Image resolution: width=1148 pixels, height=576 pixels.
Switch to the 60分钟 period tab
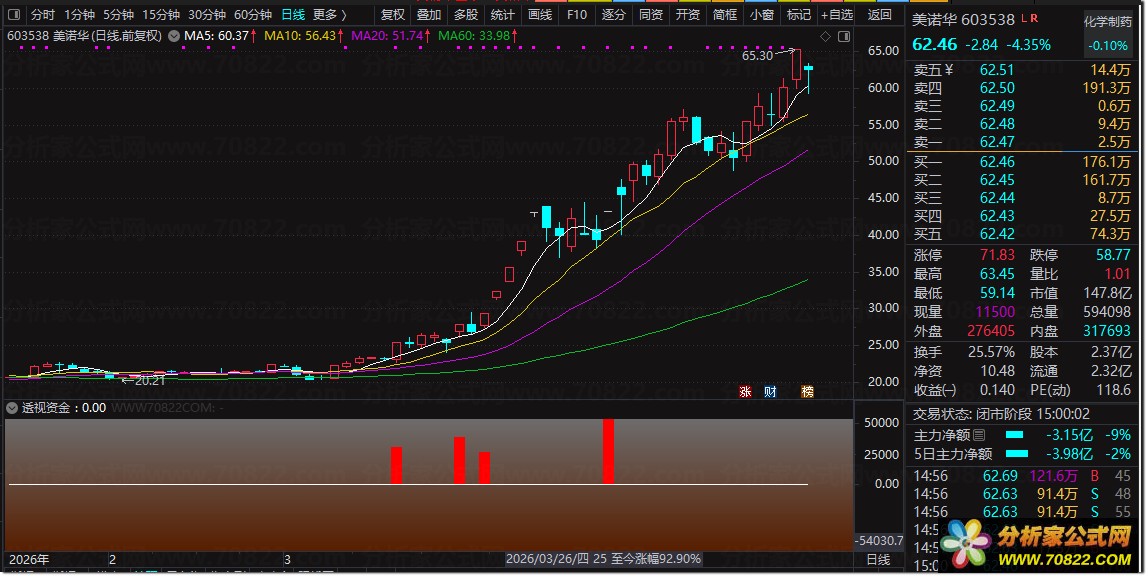point(253,15)
